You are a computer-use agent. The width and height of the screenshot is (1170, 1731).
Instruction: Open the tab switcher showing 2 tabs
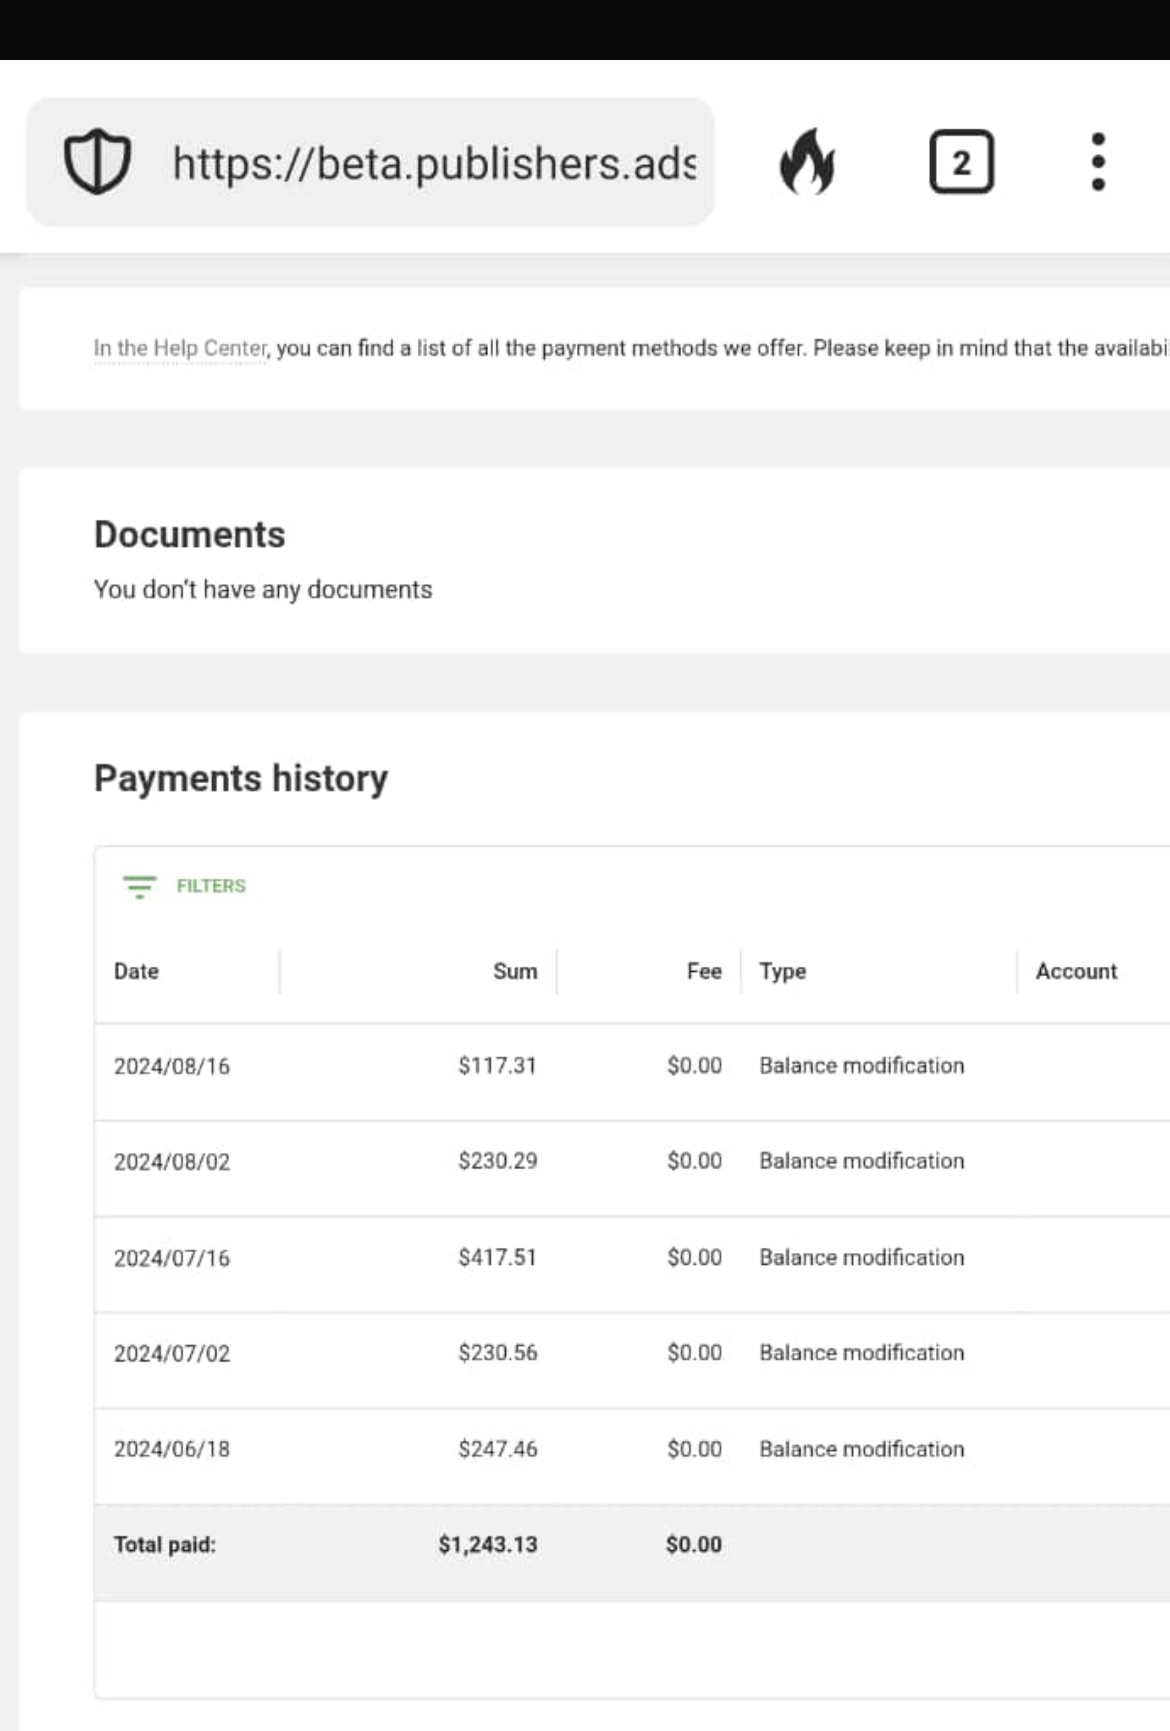pyautogui.click(x=960, y=162)
